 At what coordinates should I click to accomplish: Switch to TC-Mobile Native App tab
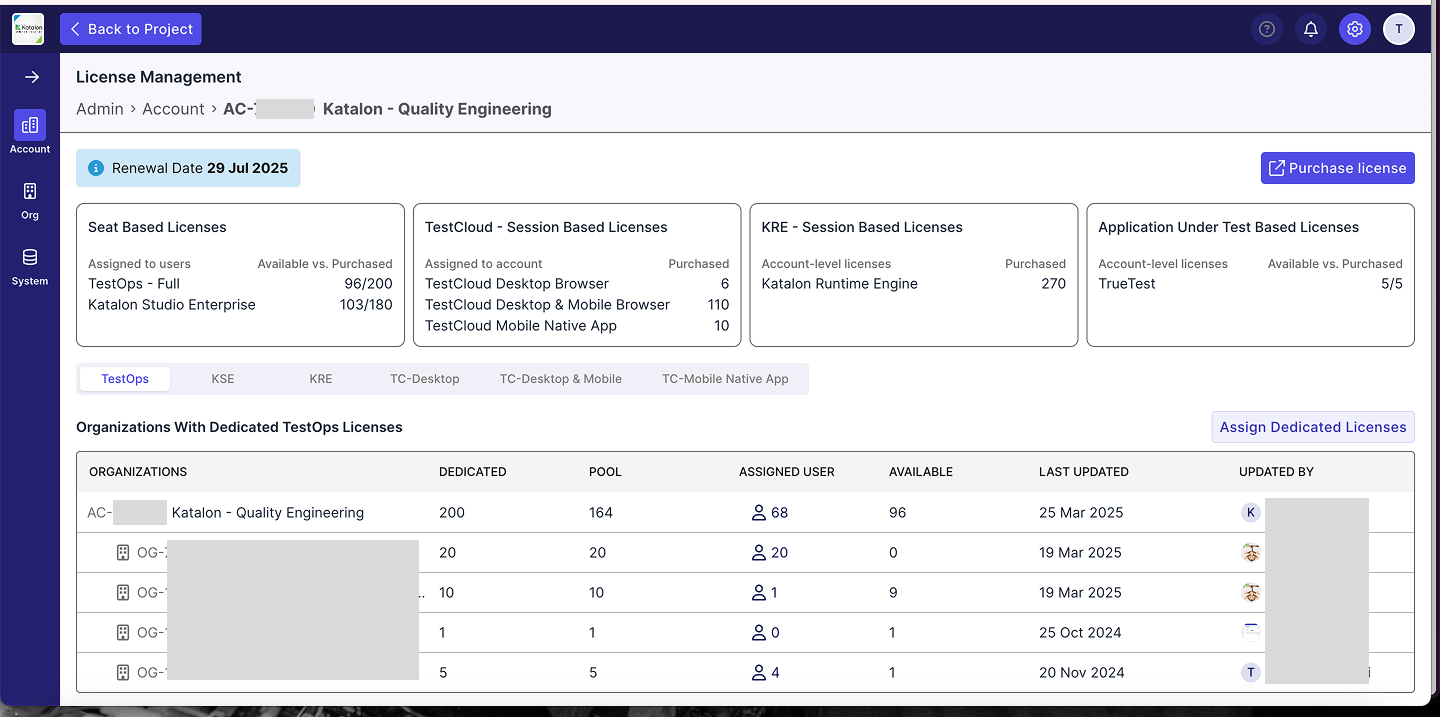click(x=725, y=379)
